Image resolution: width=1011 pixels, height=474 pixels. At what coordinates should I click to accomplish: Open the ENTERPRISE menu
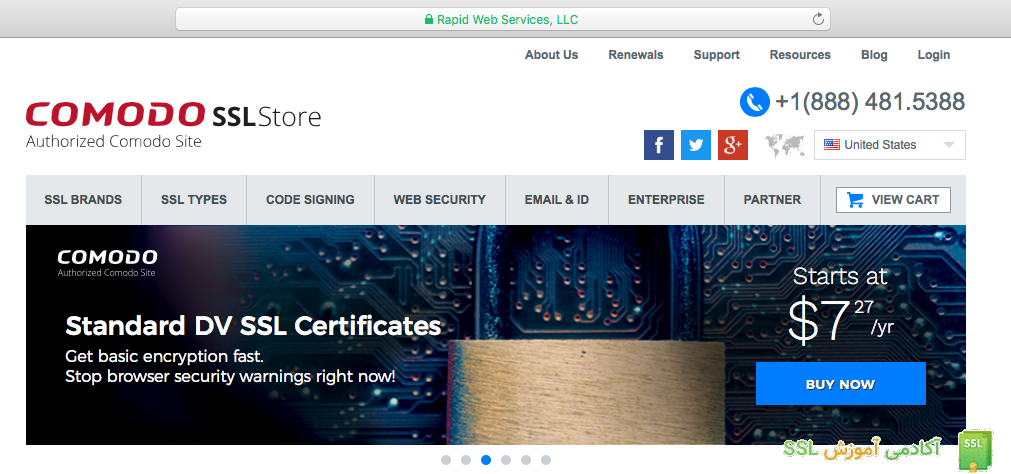(x=666, y=200)
